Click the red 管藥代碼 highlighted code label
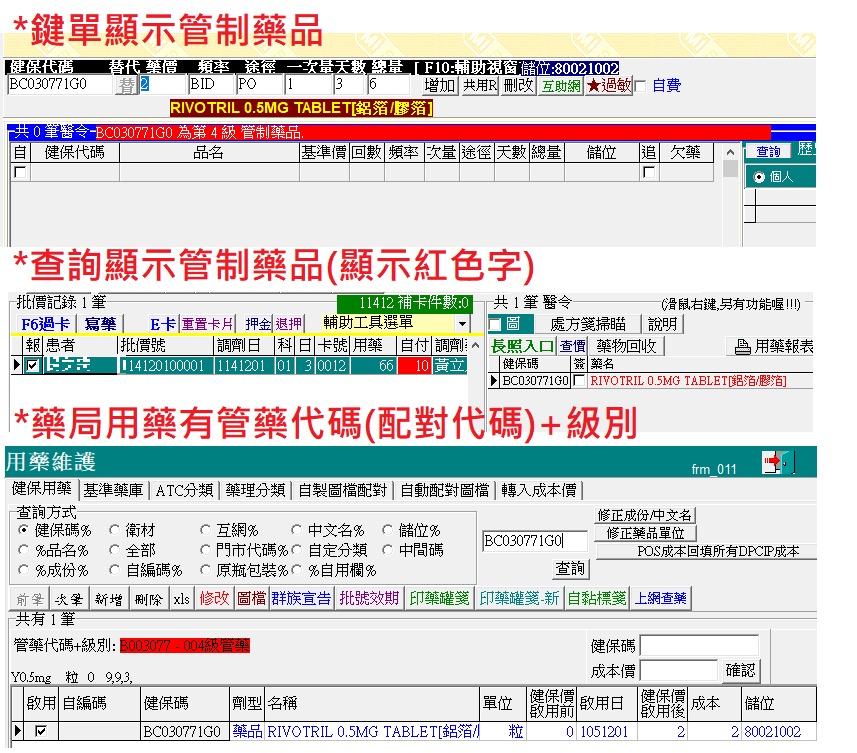This screenshot has height=753, width=857. (185, 646)
